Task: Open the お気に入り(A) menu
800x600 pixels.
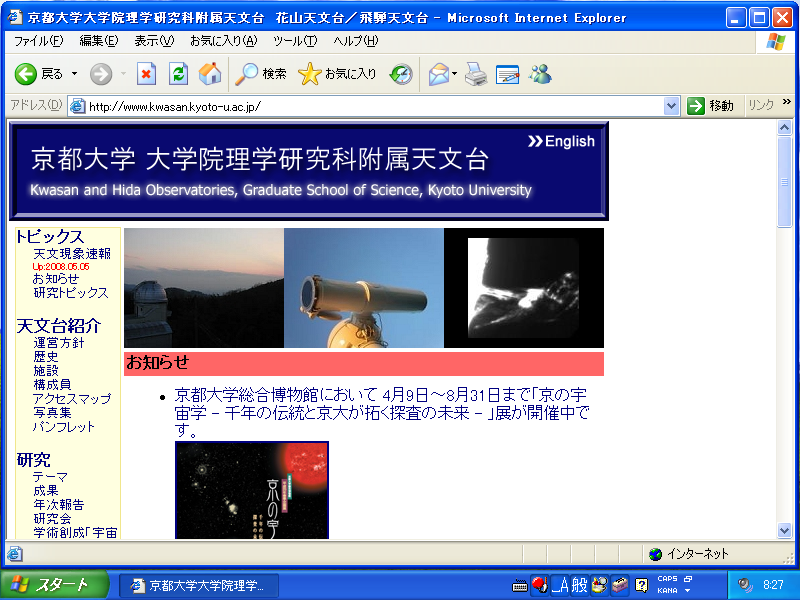Action: click(x=223, y=41)
